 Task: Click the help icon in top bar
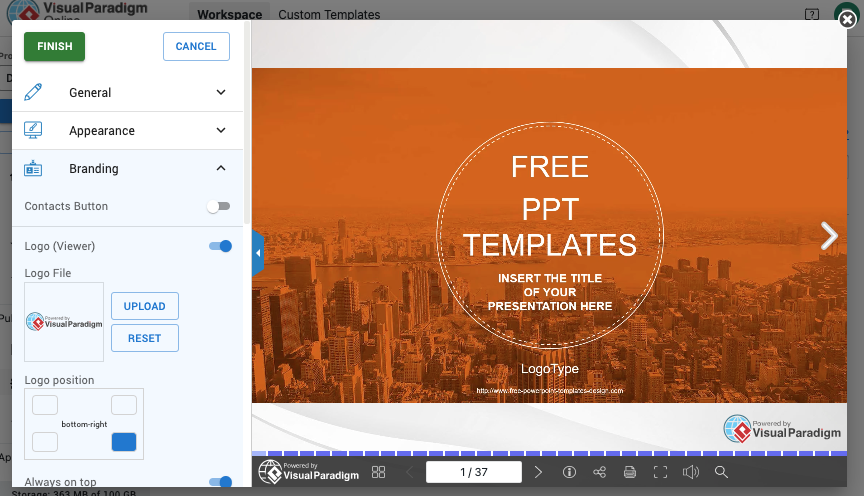tap(812, 14)
